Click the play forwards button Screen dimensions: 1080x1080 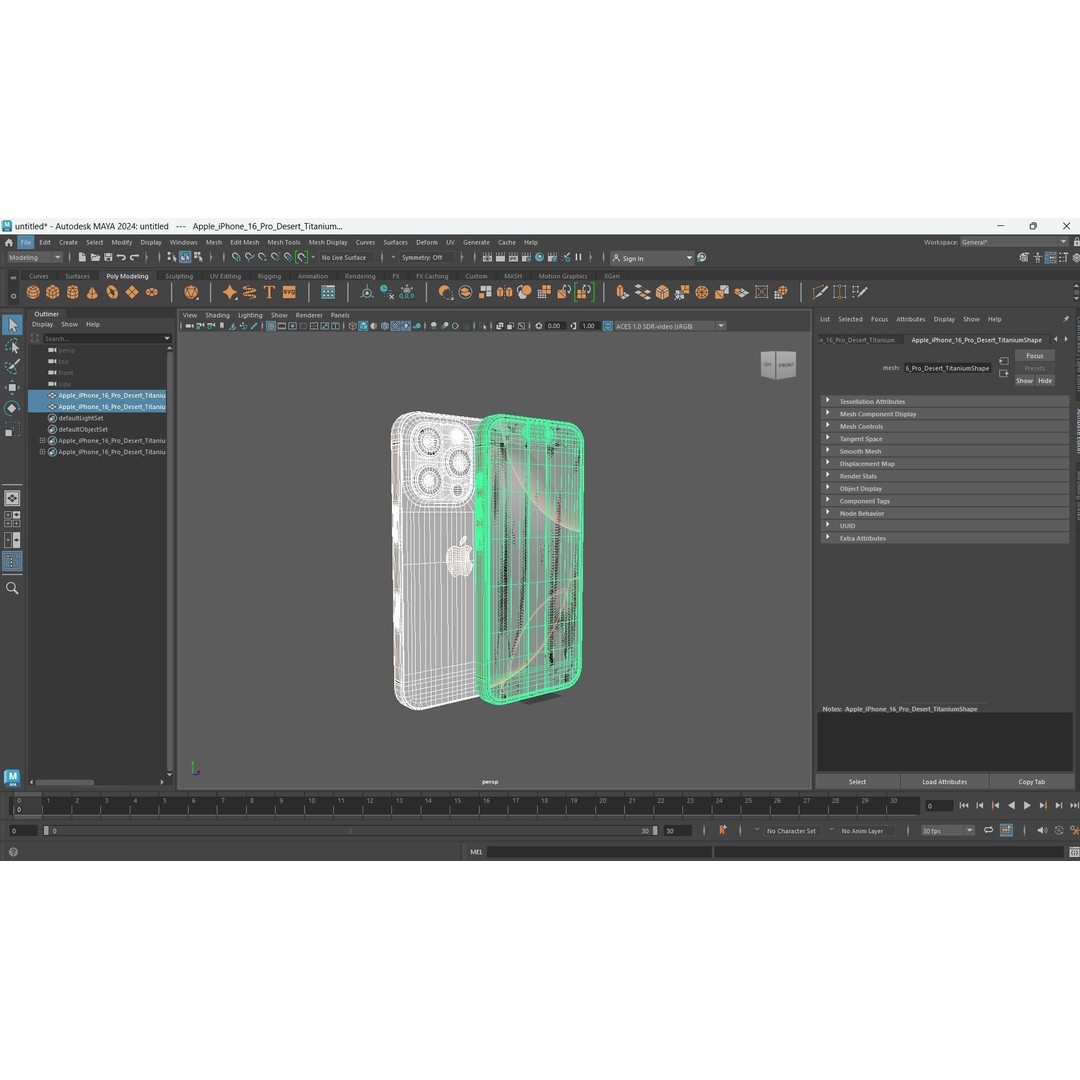(x=1027, y=805)
